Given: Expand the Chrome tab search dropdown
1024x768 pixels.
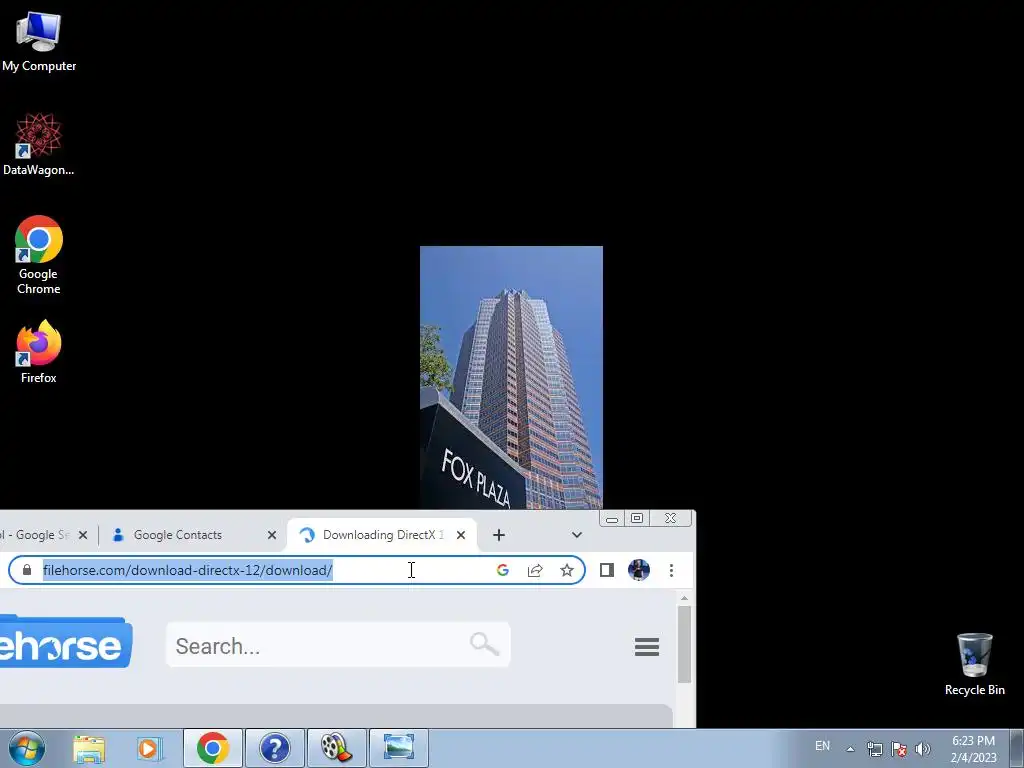Looking at the screenshot, I should click(577, 535).
